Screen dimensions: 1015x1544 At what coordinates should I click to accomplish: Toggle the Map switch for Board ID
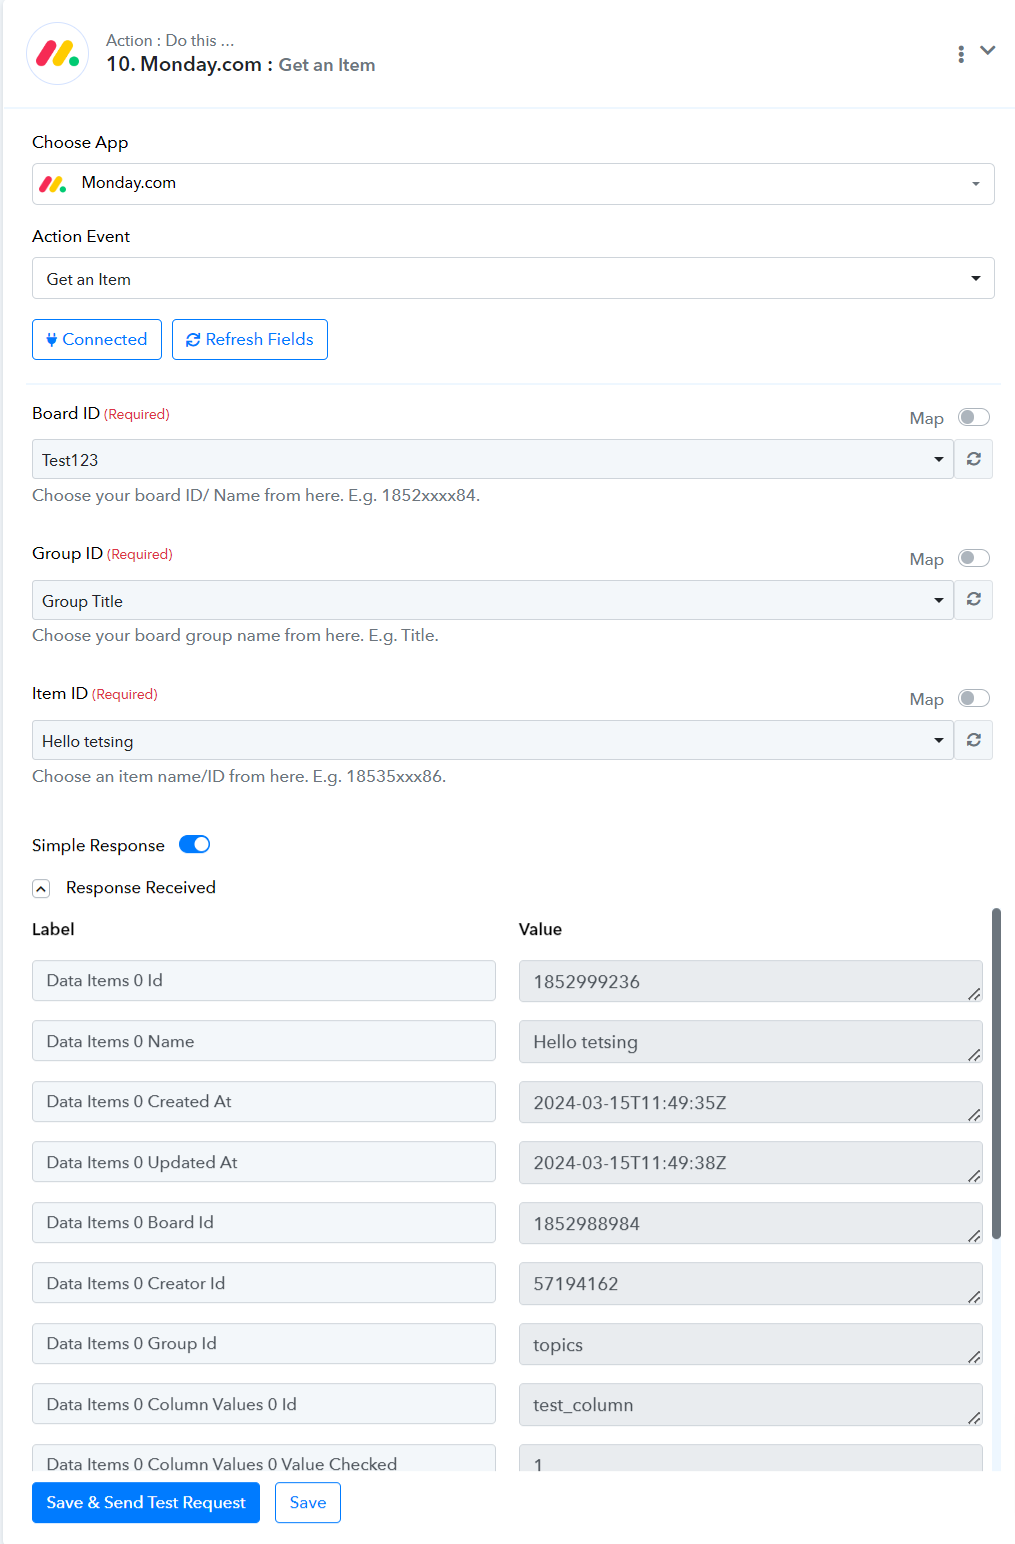pyautogui.click(x=974, y=417)
